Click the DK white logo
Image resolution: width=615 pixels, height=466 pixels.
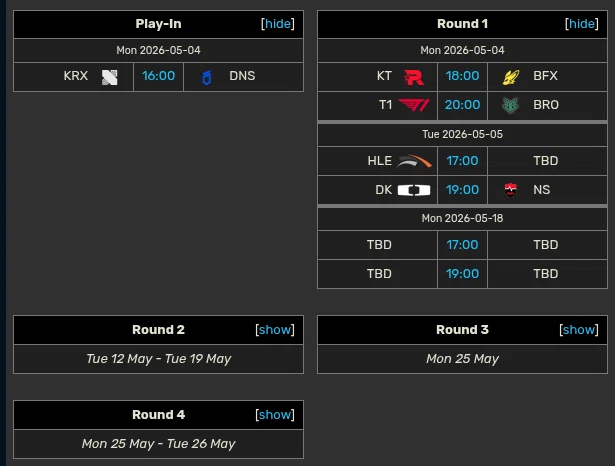pyautogui.click(x=414, y=190)
